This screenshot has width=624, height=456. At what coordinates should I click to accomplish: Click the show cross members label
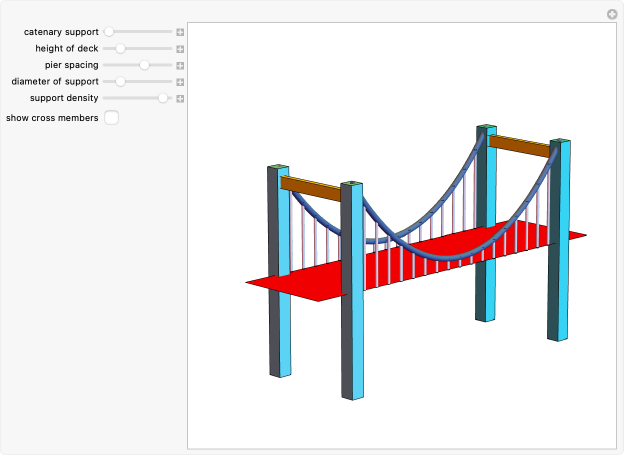(52, 118)
